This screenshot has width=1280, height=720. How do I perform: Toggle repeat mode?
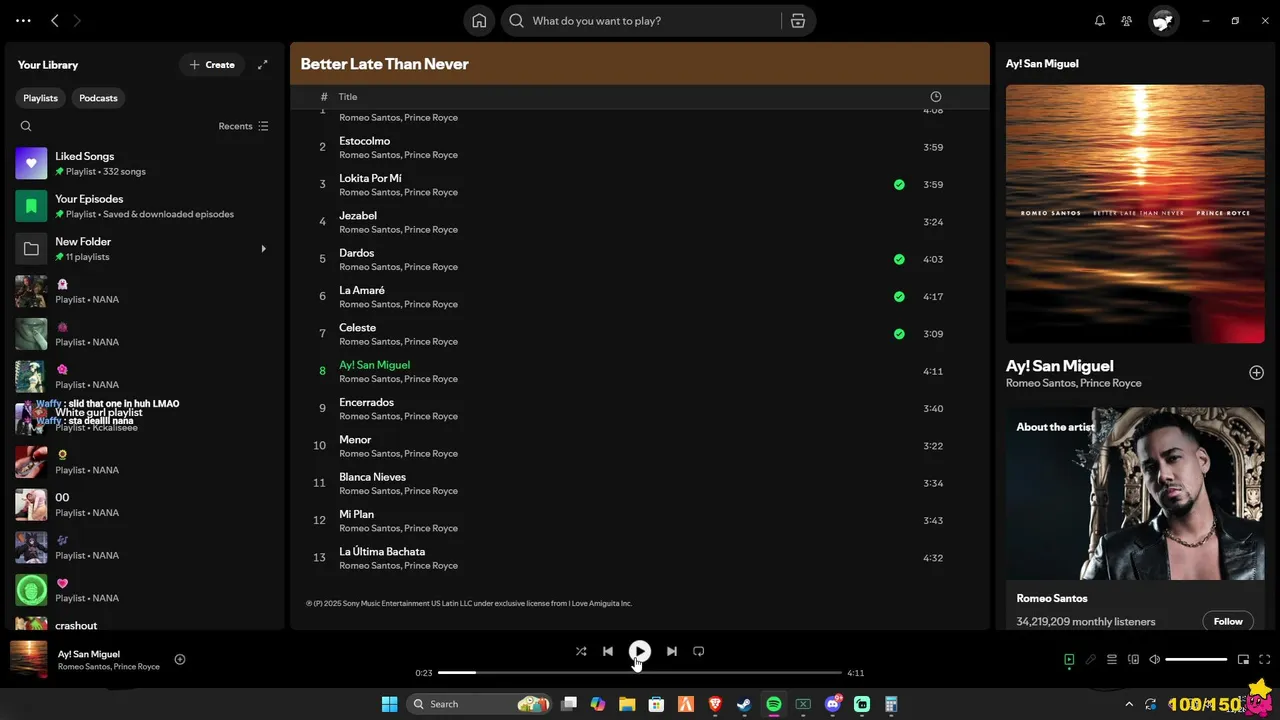[699, 652]
